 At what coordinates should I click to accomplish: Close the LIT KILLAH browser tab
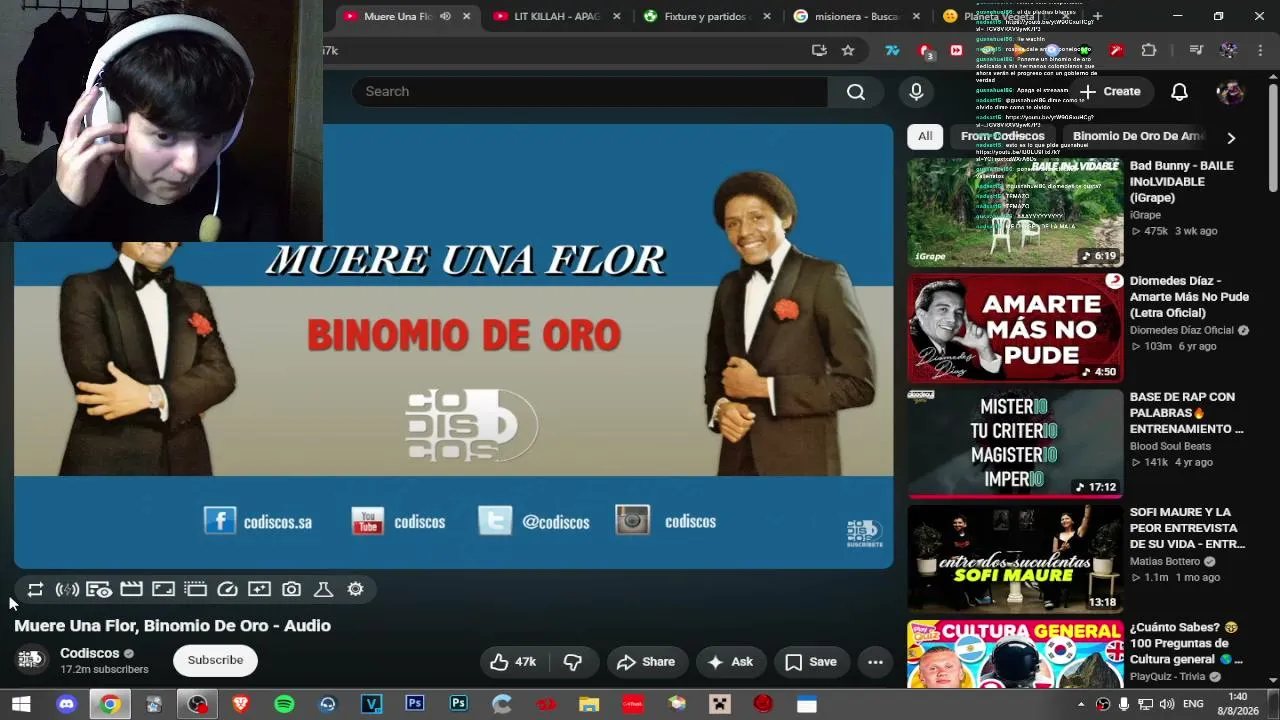coord(616,16)
